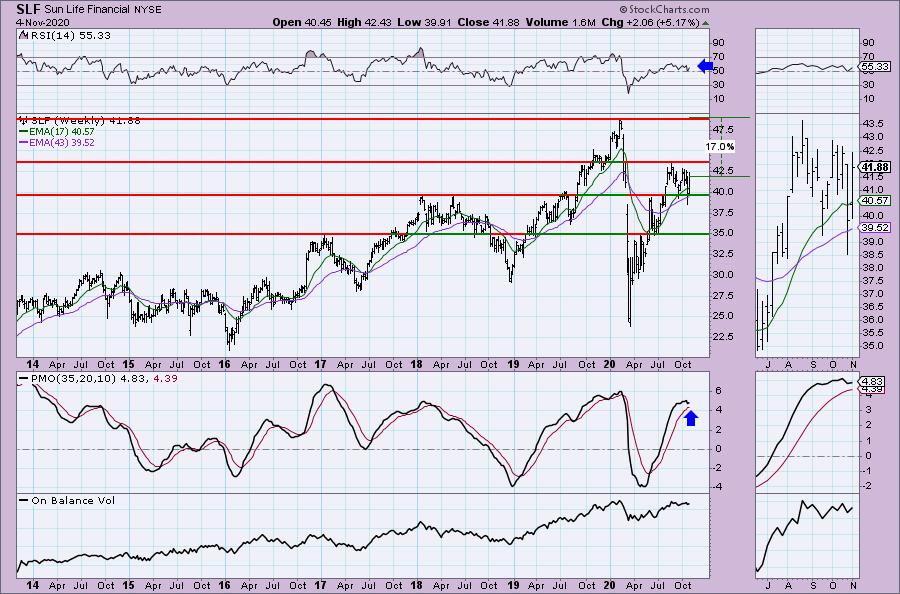The height and width of the screenshot is (594, 900).
Task: Click the On Balance Vol panel label
Action: 67,500
